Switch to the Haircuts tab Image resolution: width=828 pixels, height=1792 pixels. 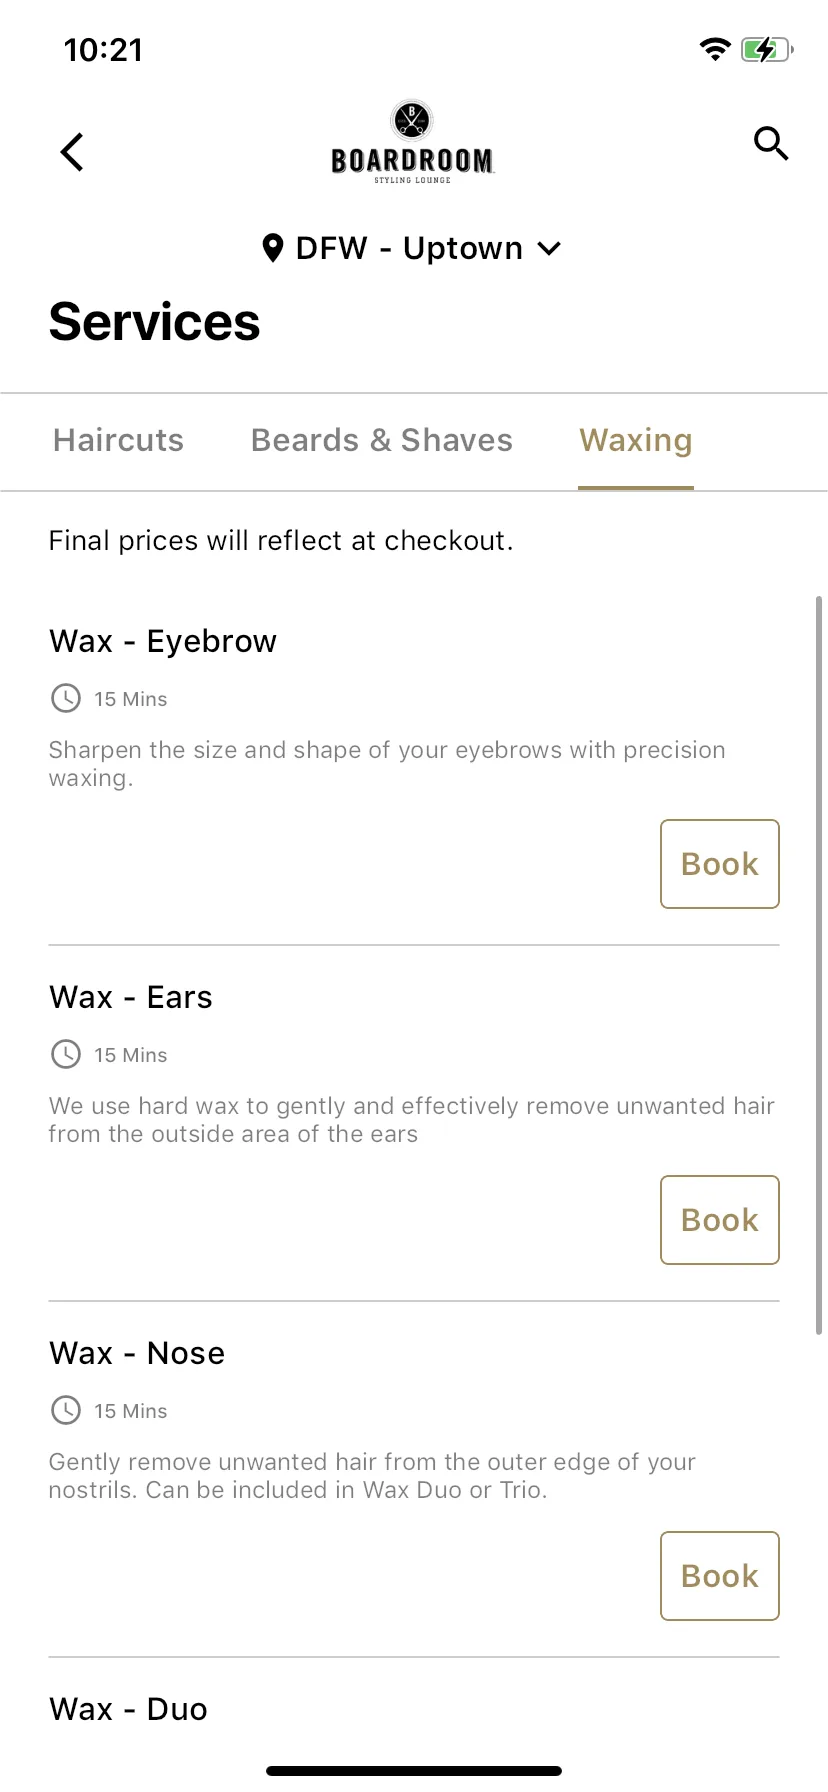(x=119, y=440)
